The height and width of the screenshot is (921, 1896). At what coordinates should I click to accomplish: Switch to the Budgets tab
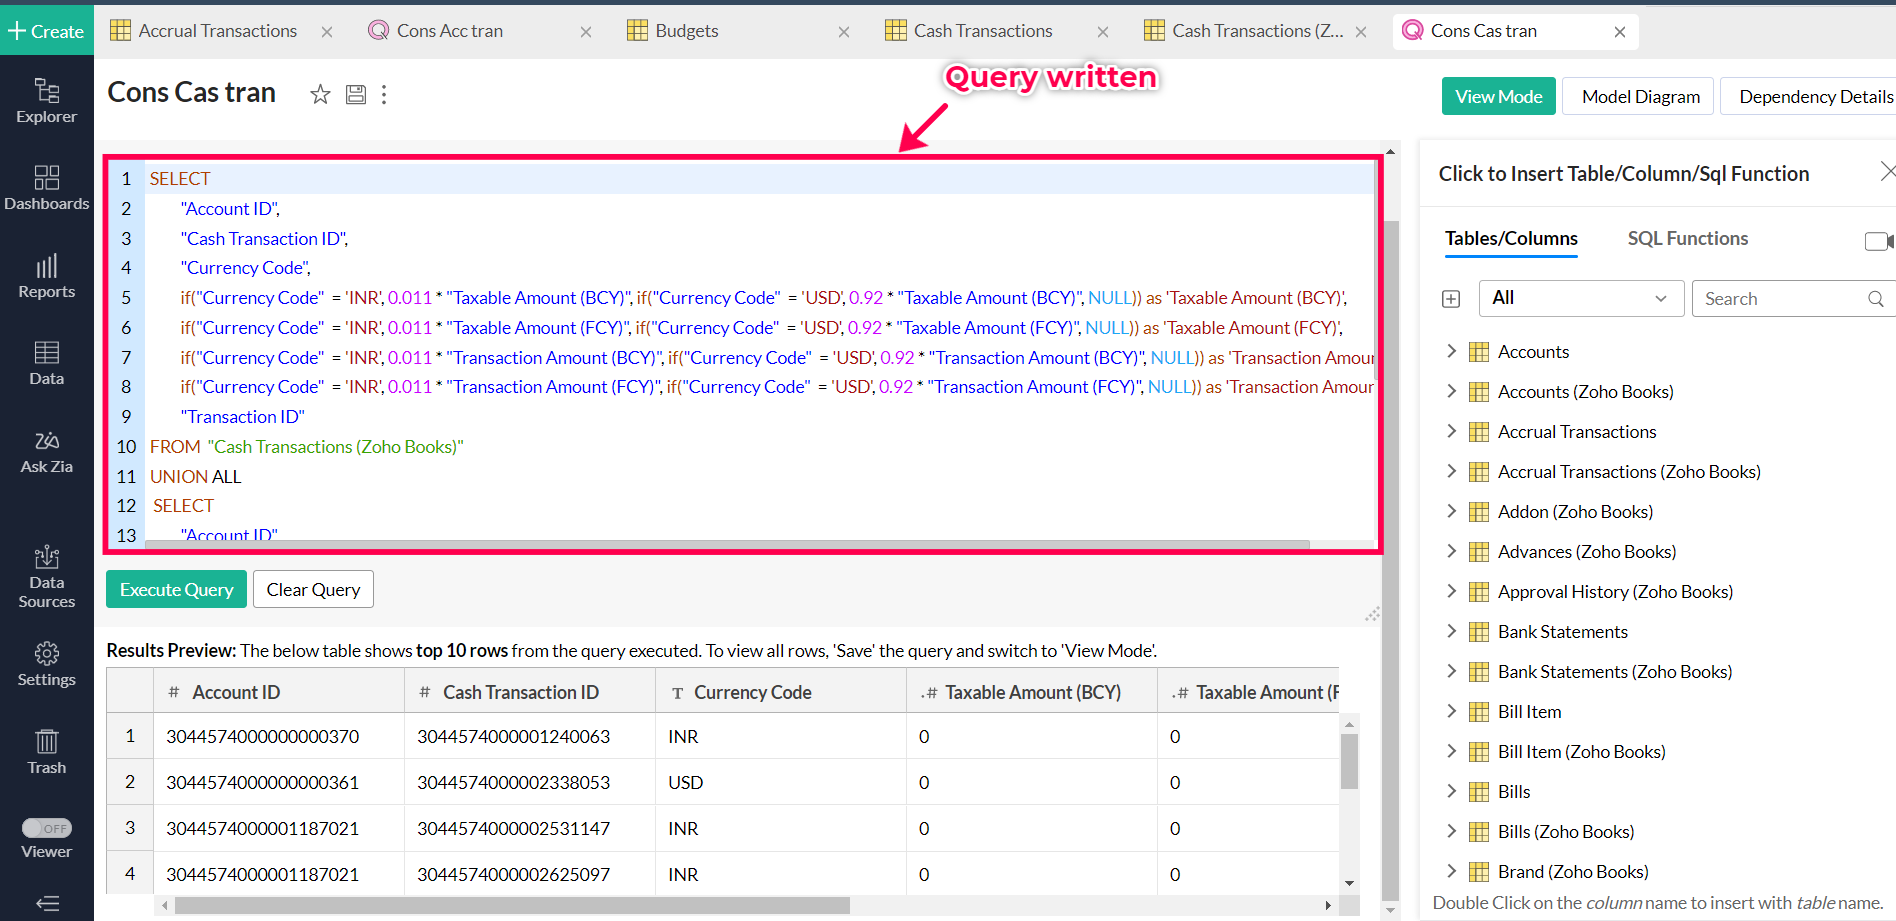[x=686, y=31]
